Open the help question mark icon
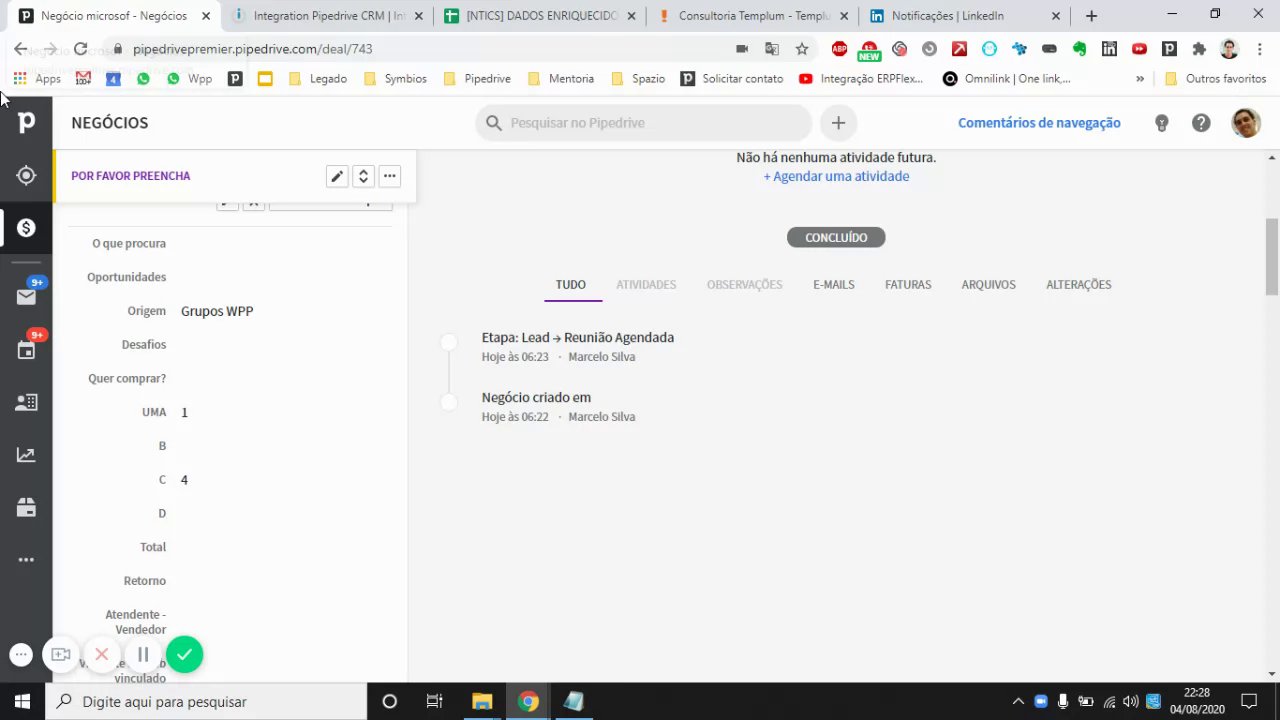1280x720 pixels. (x=1201, y=123)
